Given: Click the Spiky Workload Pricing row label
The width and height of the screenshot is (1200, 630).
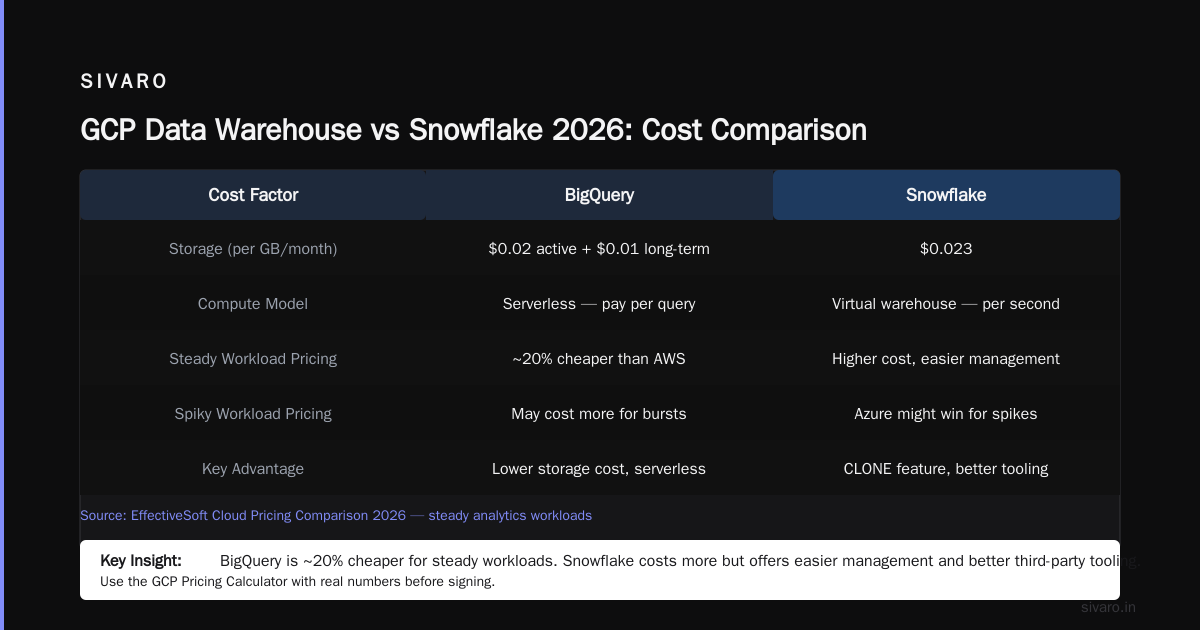Looking at the screenshot, I should [253, 414].
